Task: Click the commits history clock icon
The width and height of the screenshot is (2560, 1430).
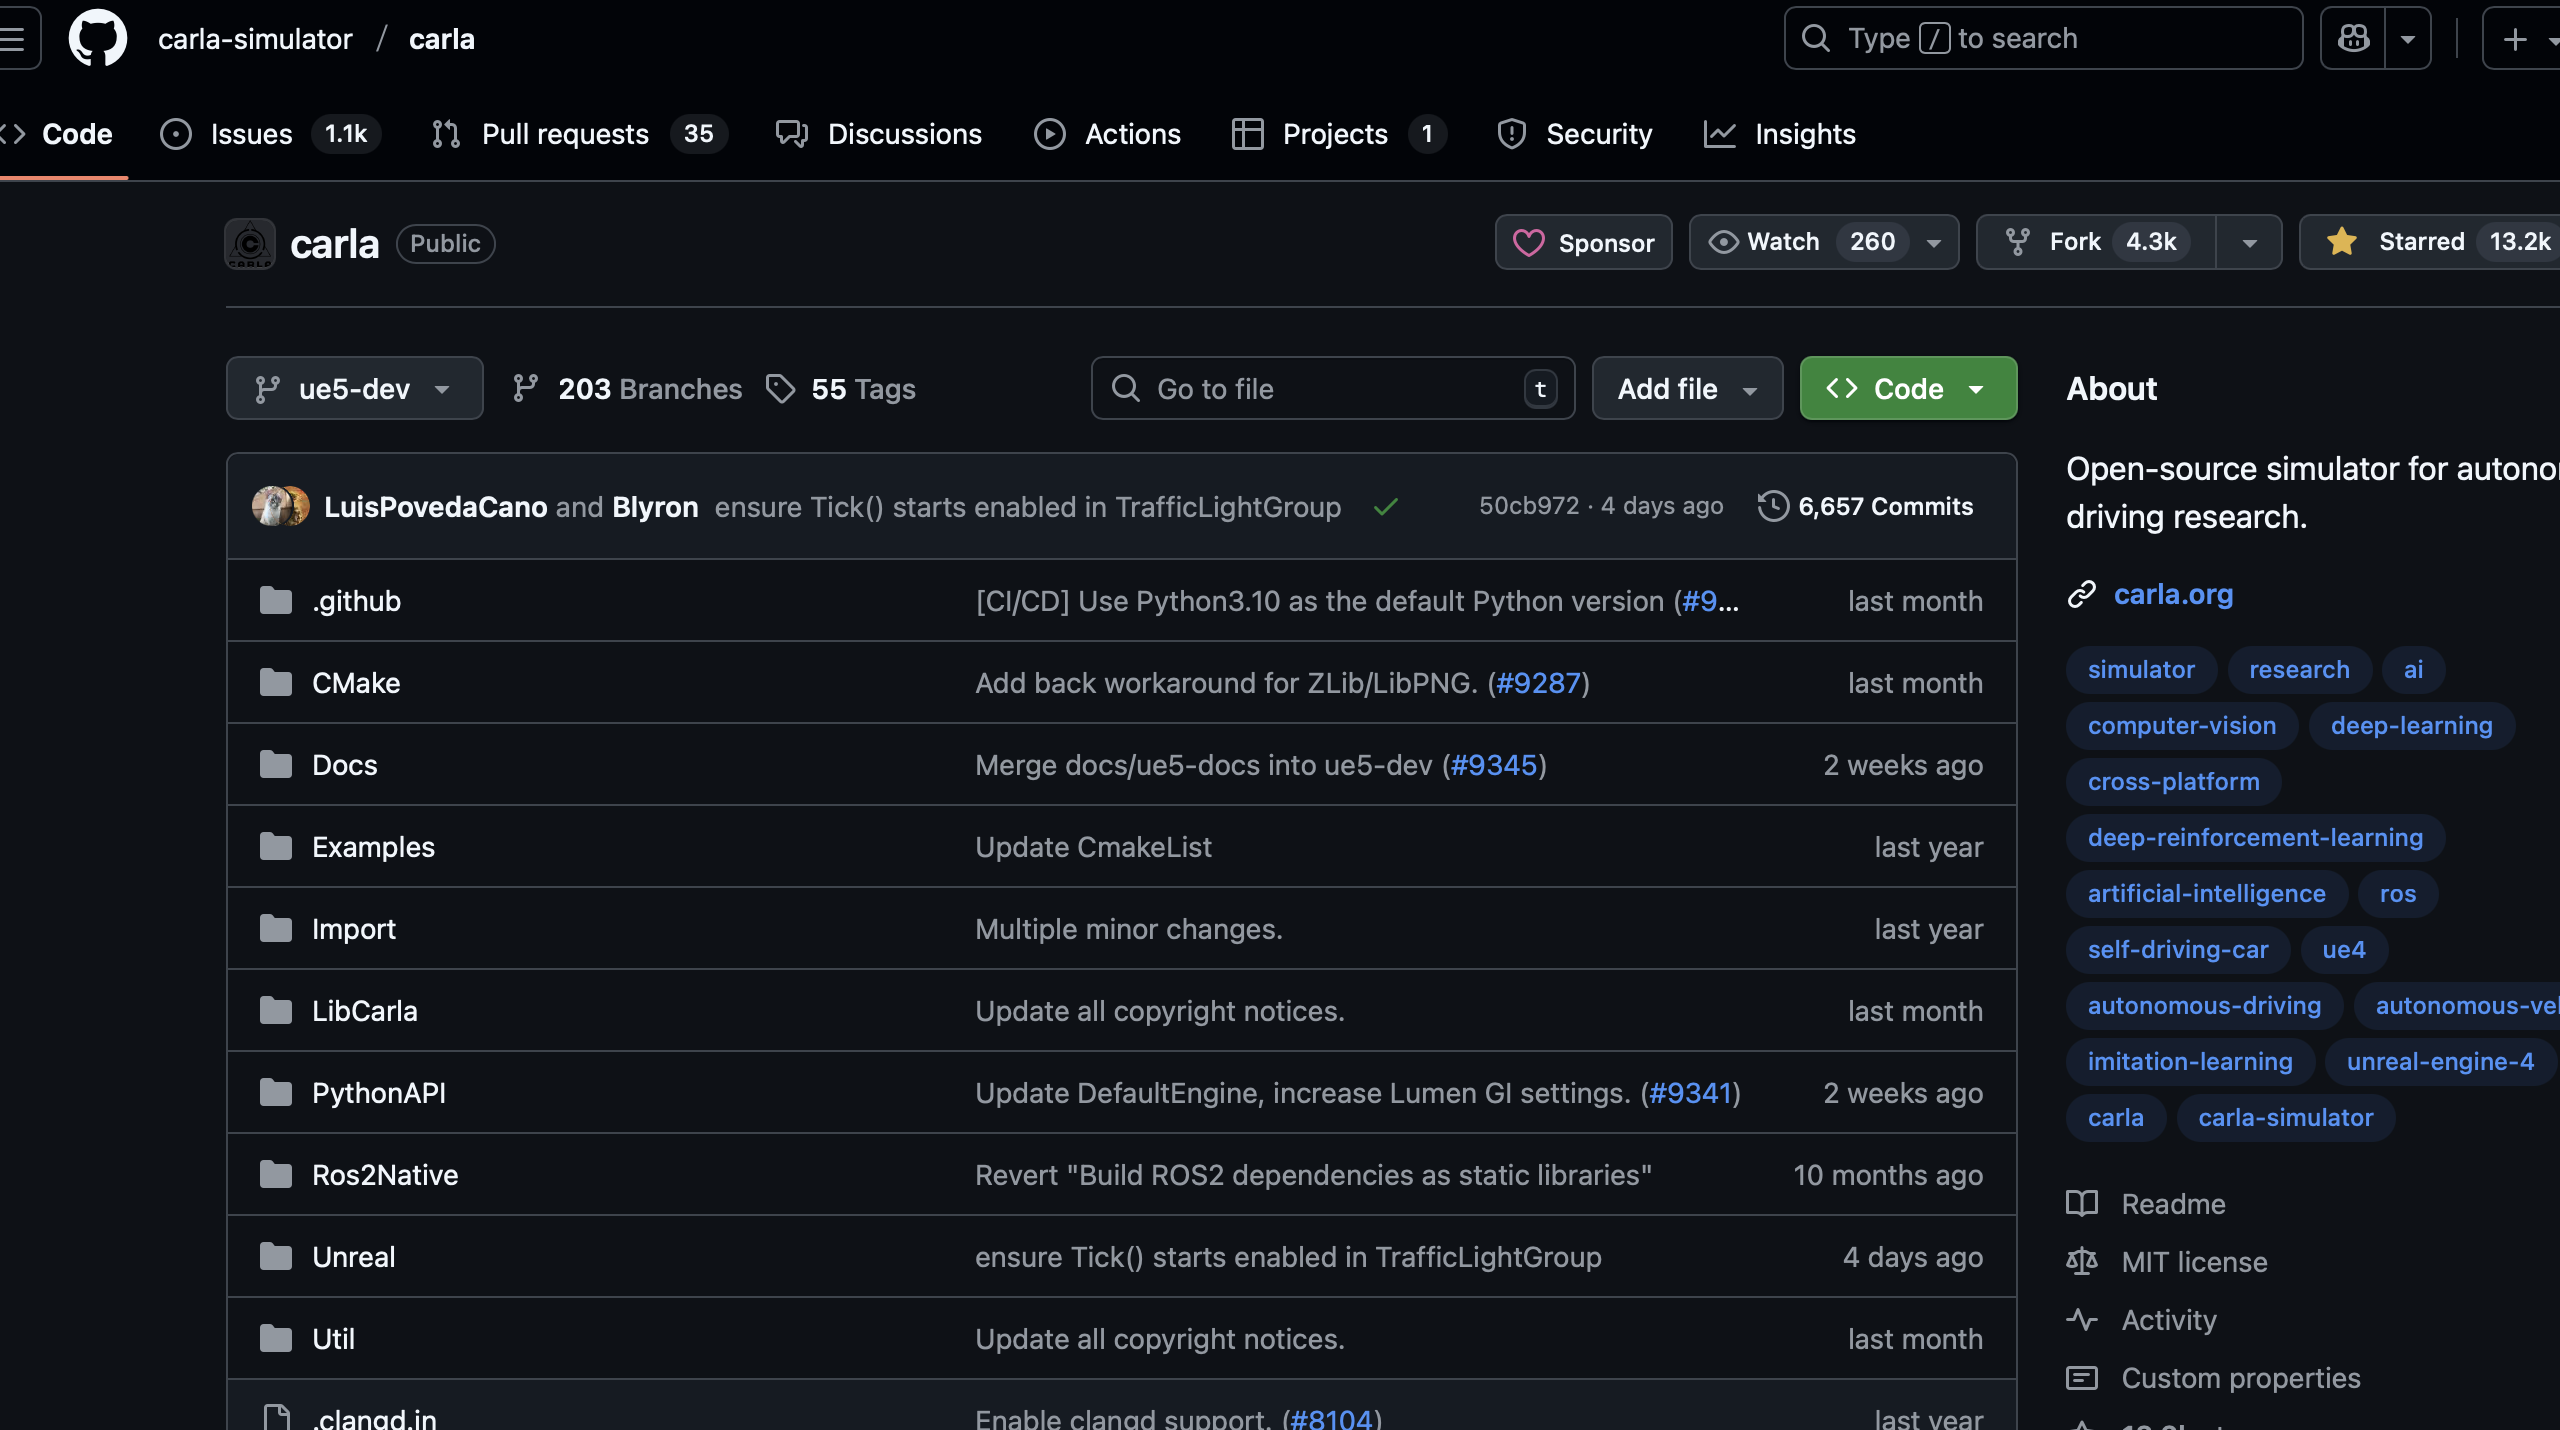Action: (1773, 506)
